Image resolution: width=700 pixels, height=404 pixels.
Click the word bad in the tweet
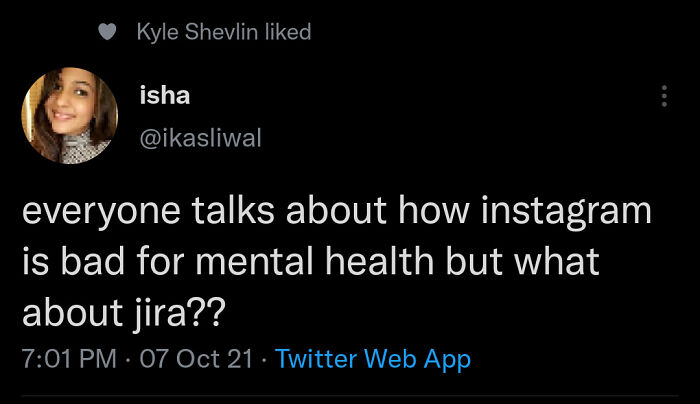[92, 261]
